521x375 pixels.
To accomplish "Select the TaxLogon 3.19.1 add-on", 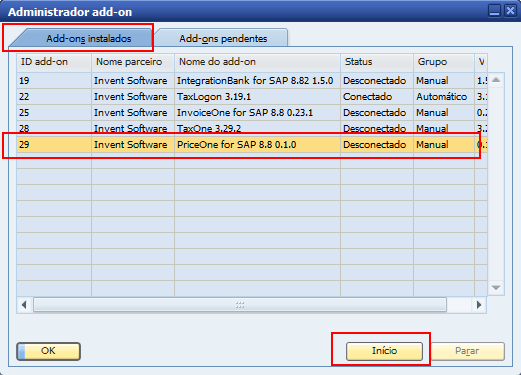I will point(252,97).
